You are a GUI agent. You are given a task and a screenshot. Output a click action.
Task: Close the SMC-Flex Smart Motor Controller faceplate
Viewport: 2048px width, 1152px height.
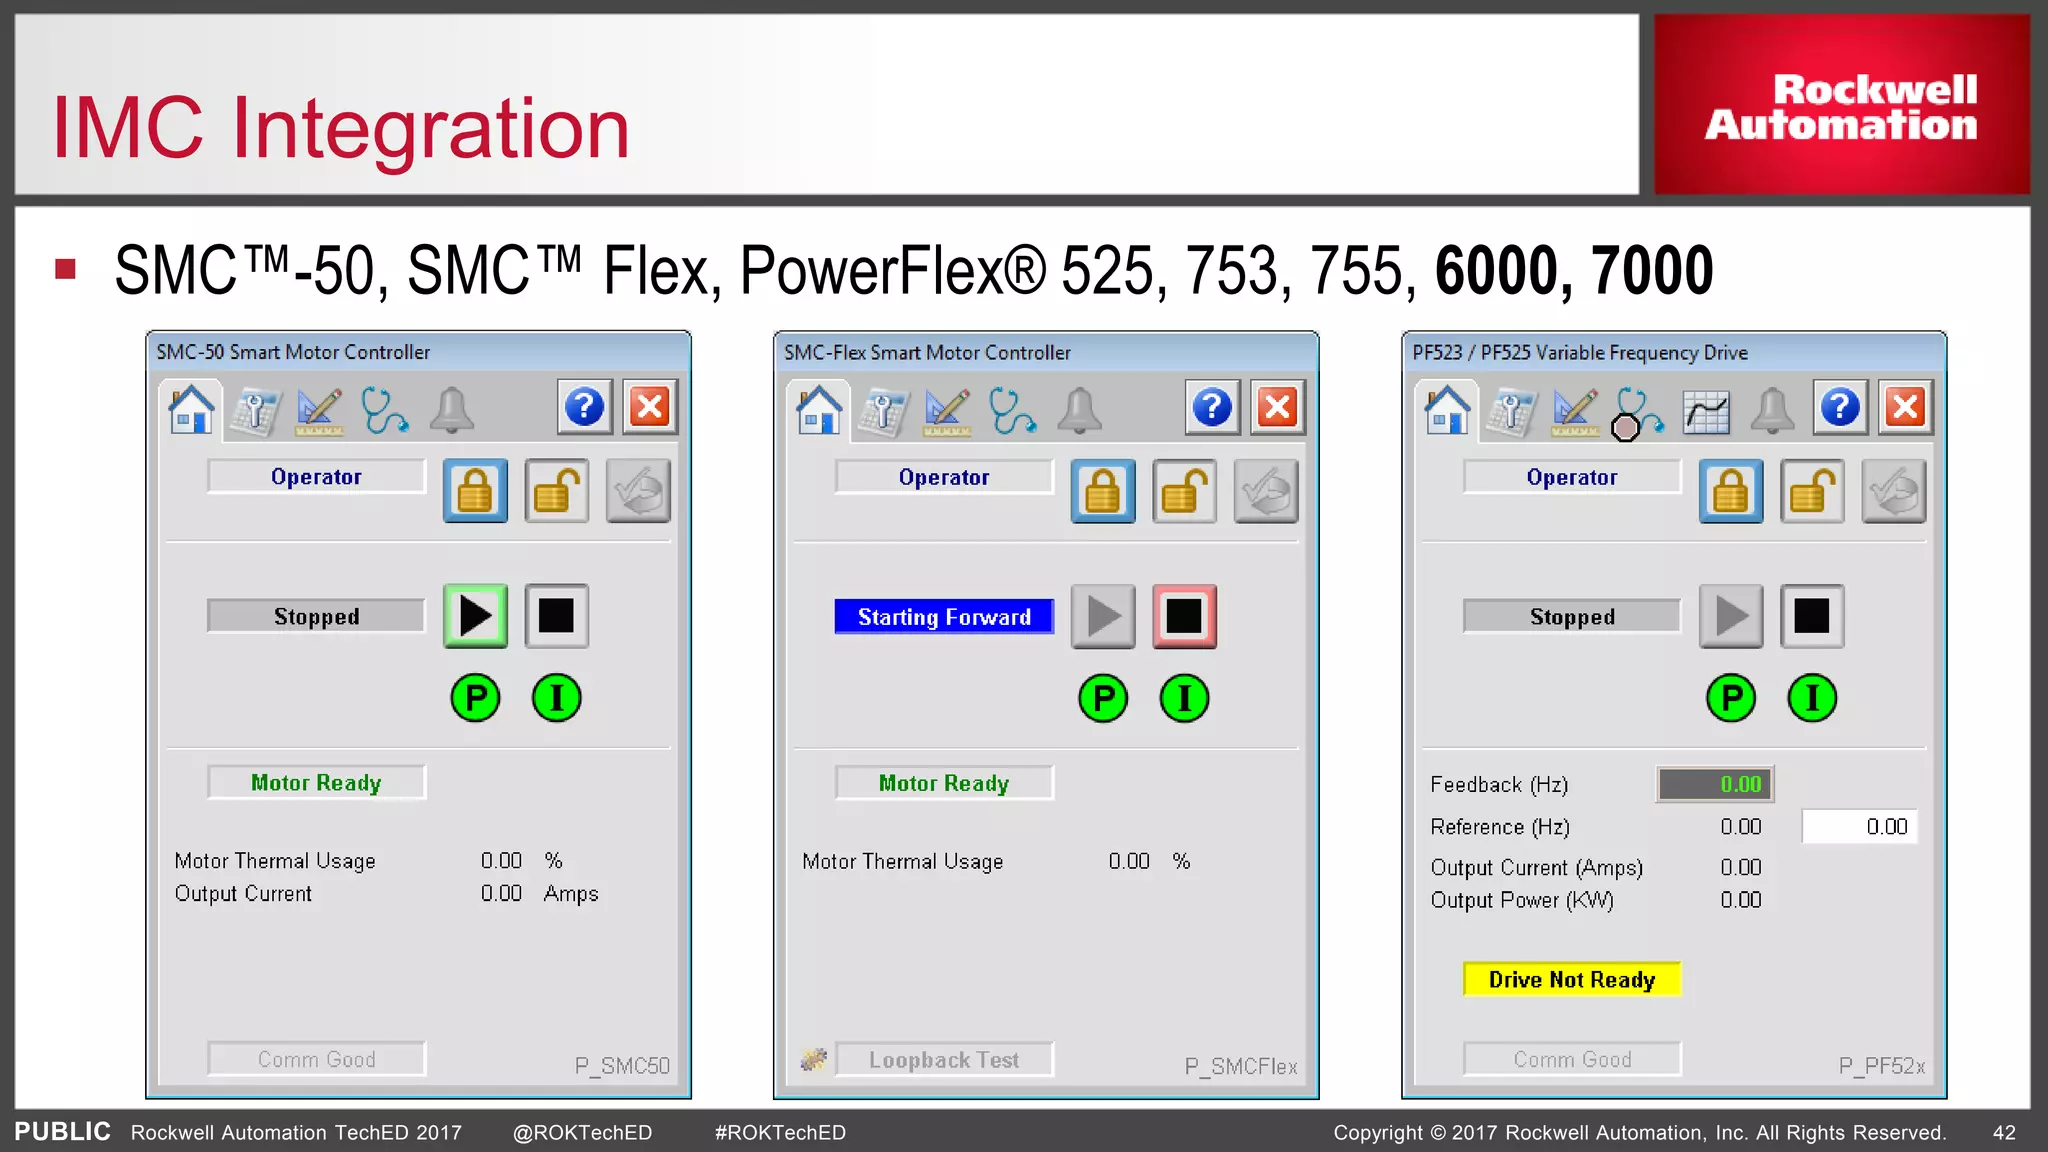[1278, 407]
